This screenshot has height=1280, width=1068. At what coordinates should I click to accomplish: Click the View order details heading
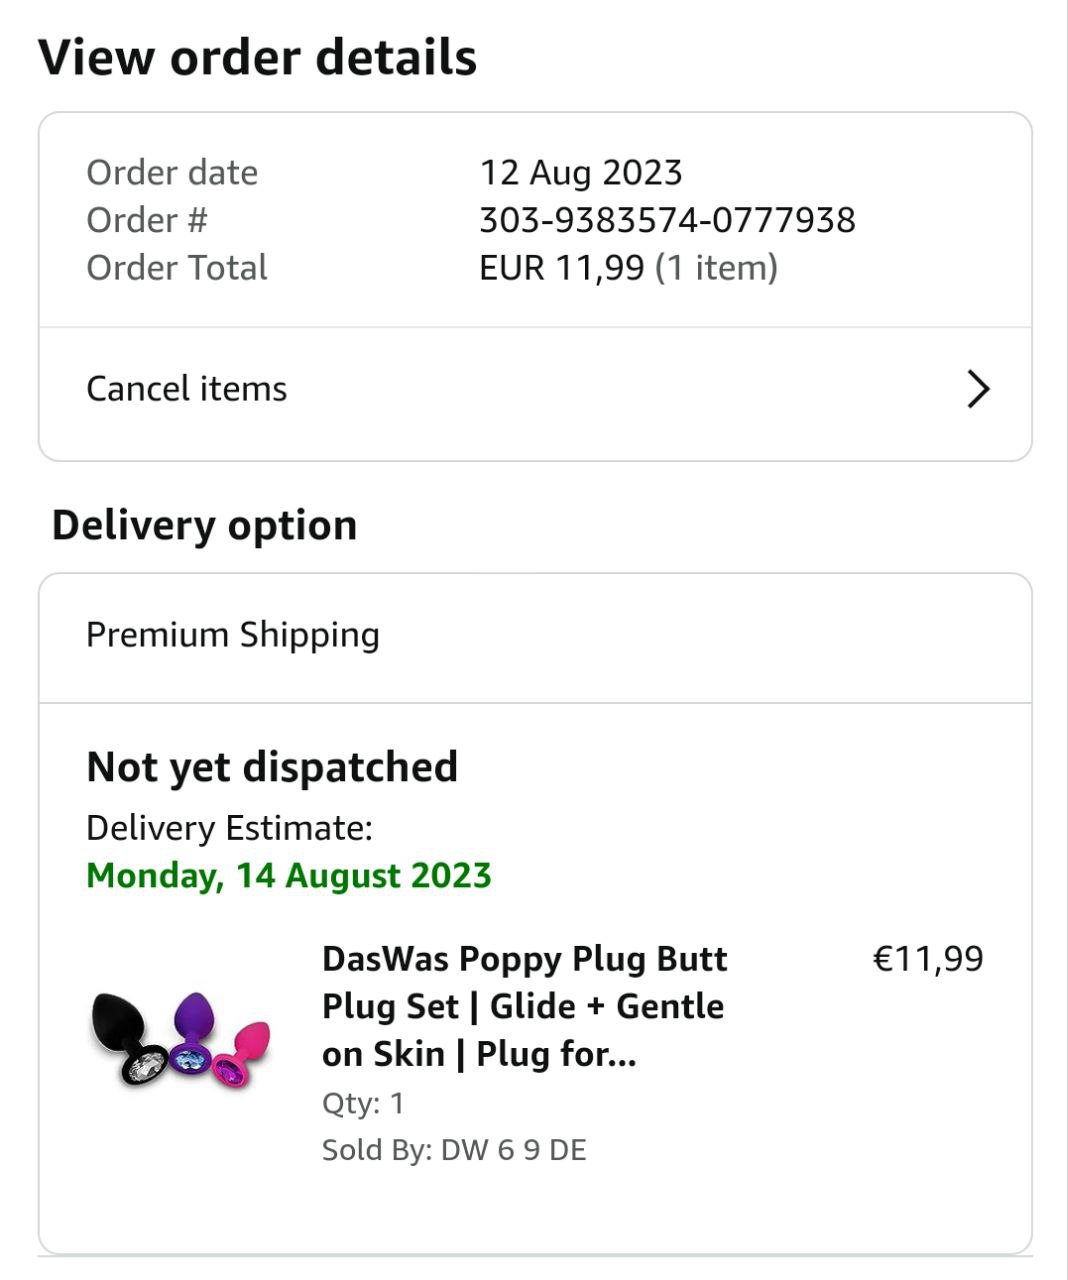click(x=257, y=57)
